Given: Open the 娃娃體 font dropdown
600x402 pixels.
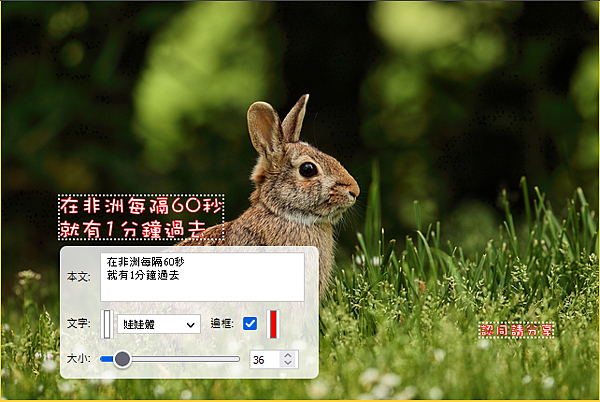Looking at the screenshot, I should (159, 324).
